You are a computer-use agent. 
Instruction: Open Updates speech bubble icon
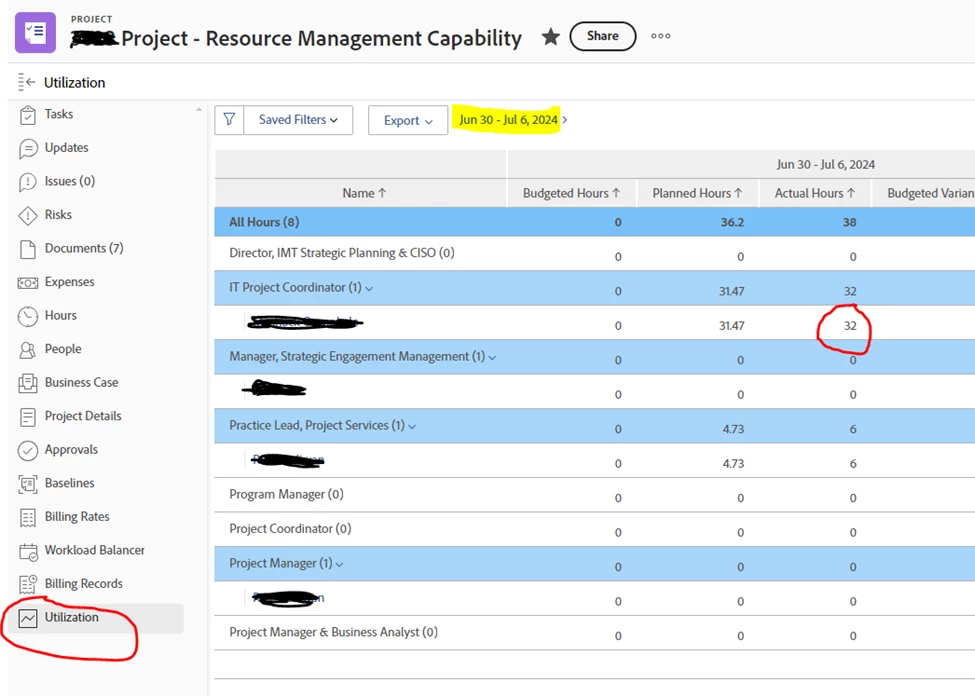point(28,148)
